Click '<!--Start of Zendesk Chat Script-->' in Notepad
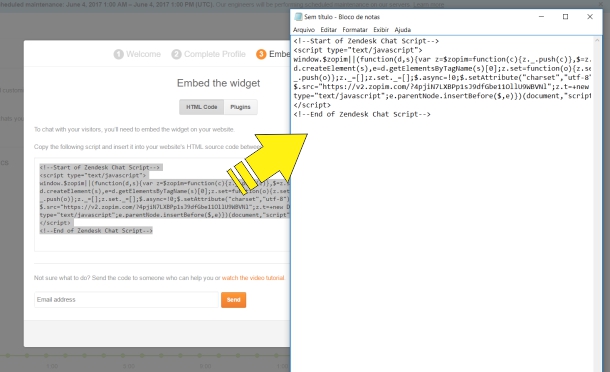Viewport: 610px width, 372px height. pos(366,41)
